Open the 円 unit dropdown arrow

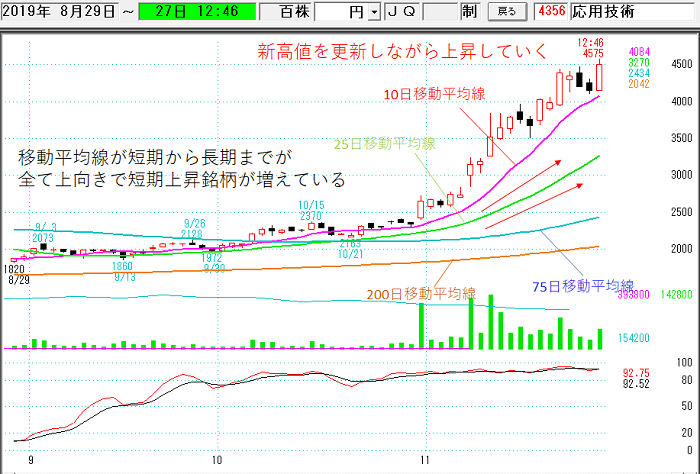374,13
